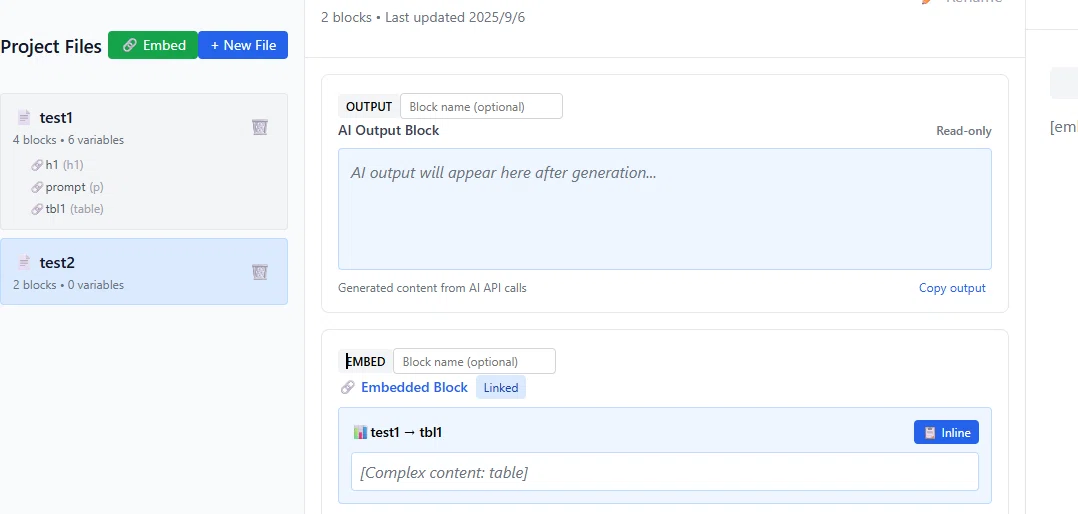Viewport: 1078px width, 514px height.
Task: Click the AI output read-only text area
Action: (665, 209)
